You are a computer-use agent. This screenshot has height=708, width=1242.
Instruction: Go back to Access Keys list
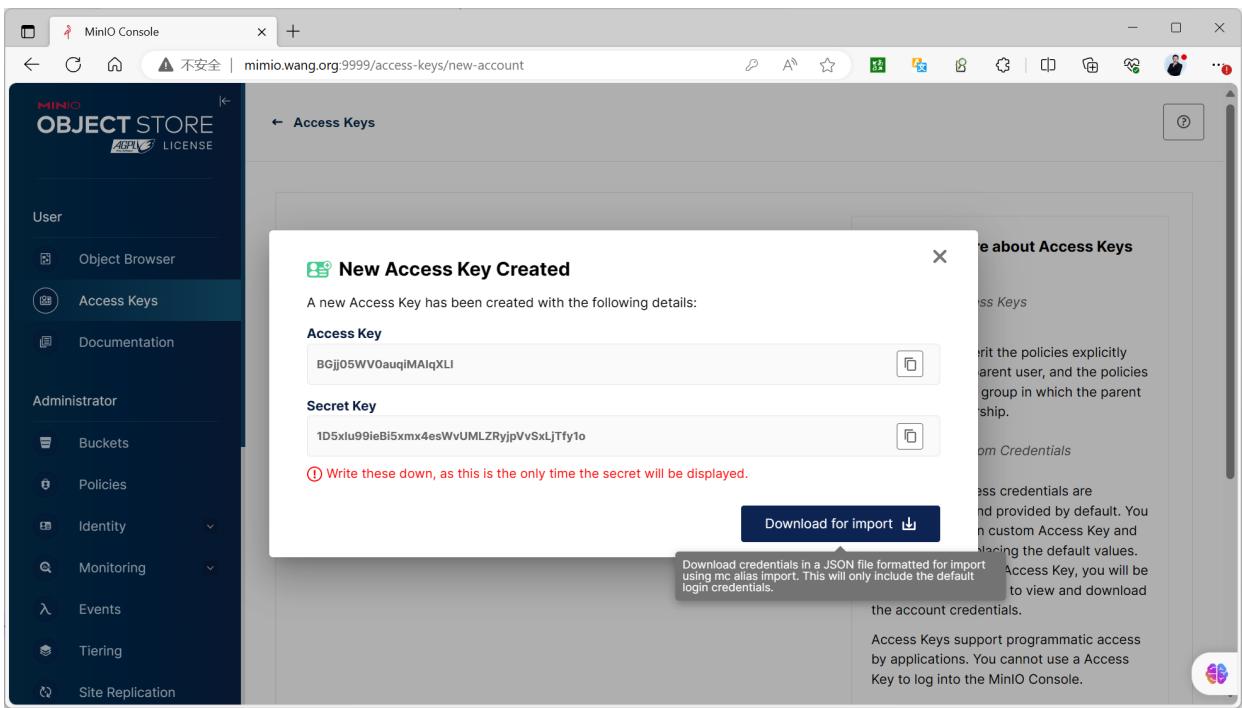click(324, 124)
